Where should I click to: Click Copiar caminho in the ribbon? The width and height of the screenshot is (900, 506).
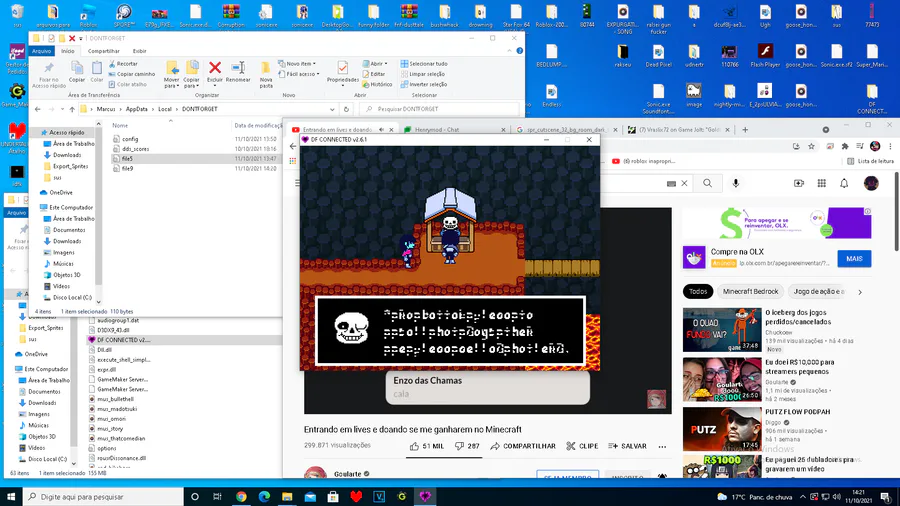132,74
